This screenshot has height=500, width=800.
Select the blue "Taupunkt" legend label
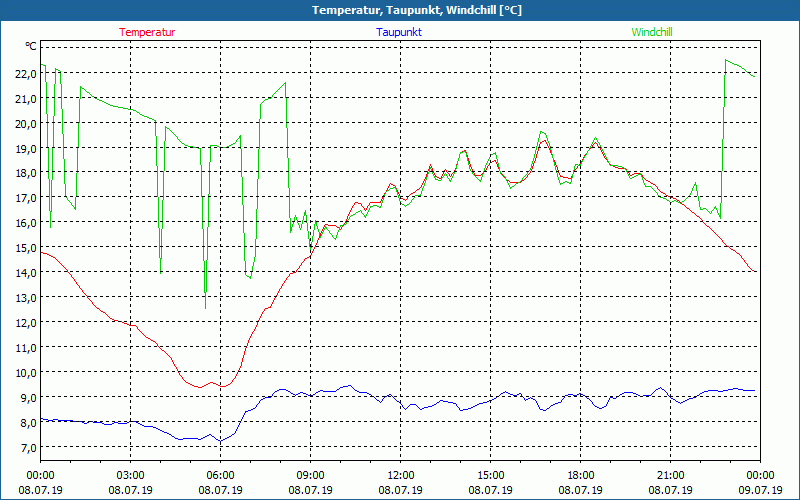tap(399, 32)
